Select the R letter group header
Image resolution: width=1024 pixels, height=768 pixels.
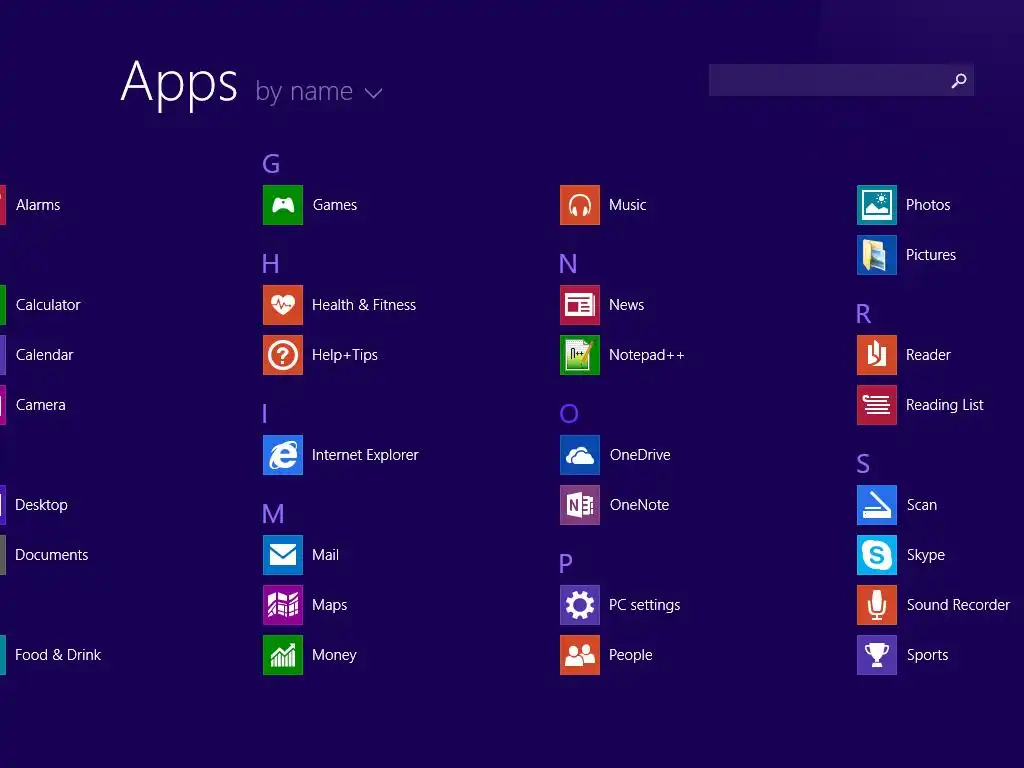coord(863,314)
